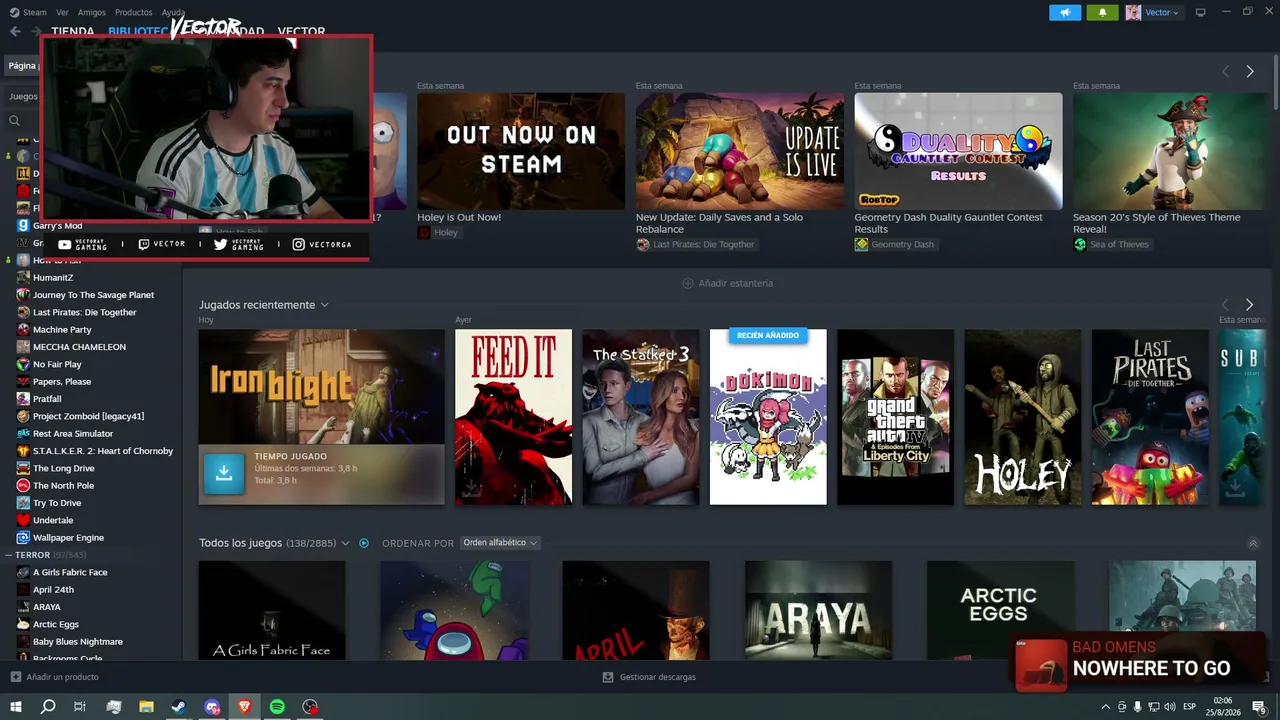Image resolution: width=1280 pixels, height=720 pixels.
Task: Select S.T.A.L.K.E.R. 2: Heart of Chornobyl
Action: 103,451
